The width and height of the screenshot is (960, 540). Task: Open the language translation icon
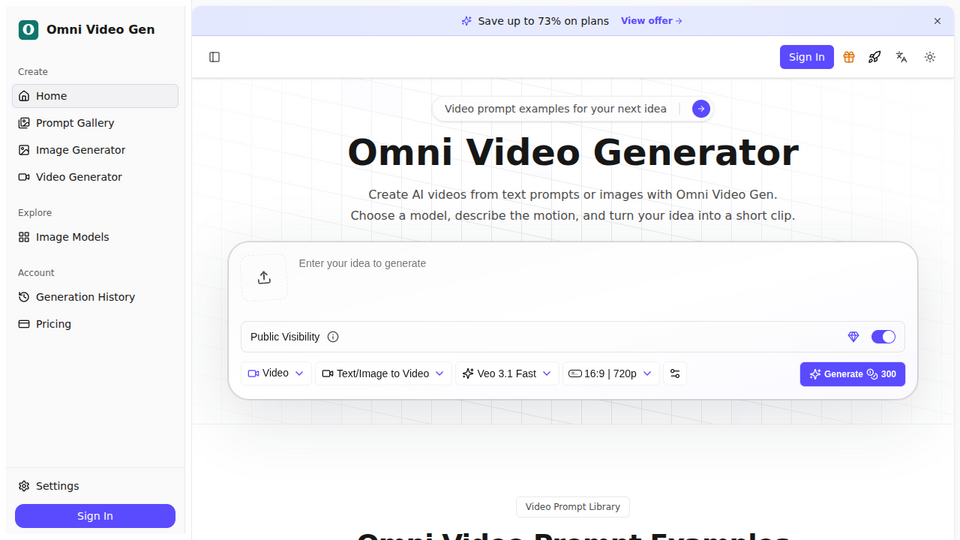901,57
